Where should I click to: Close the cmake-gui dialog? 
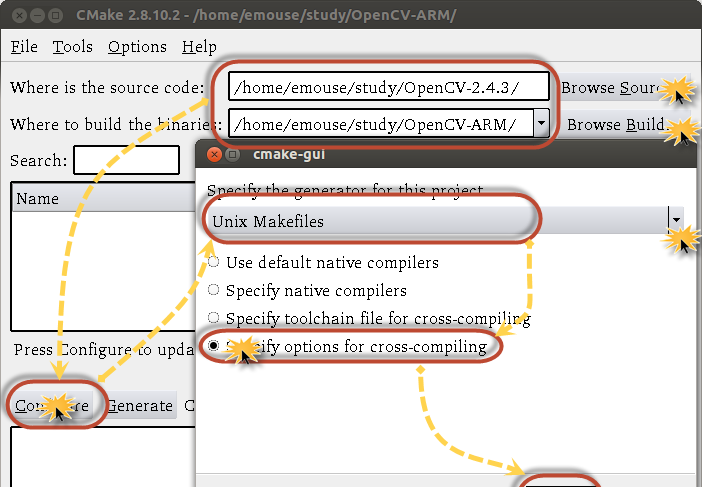[x=214, y=155]
